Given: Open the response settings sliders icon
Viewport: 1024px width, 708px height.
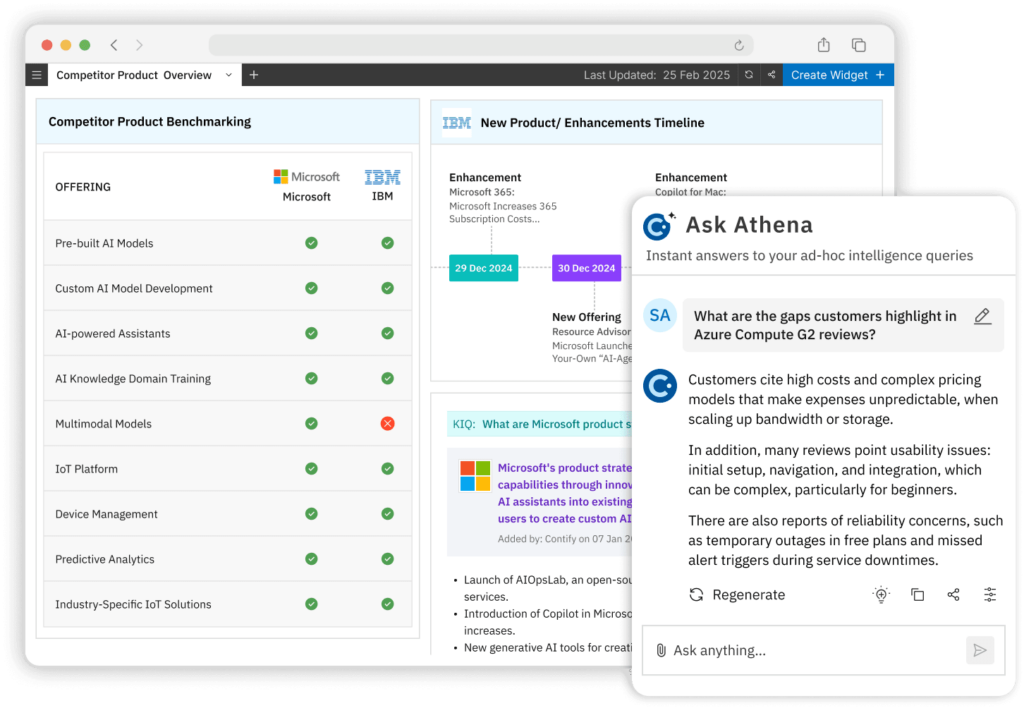Looking at the screenshot, I should pyautogui.click(x=989, y=594).
